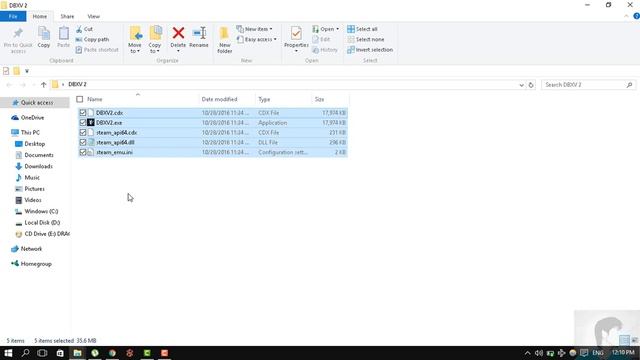Click the Search DBXV 2 field
The width and height of the screenshot is (640, 360).
click(x=588, y=85)
